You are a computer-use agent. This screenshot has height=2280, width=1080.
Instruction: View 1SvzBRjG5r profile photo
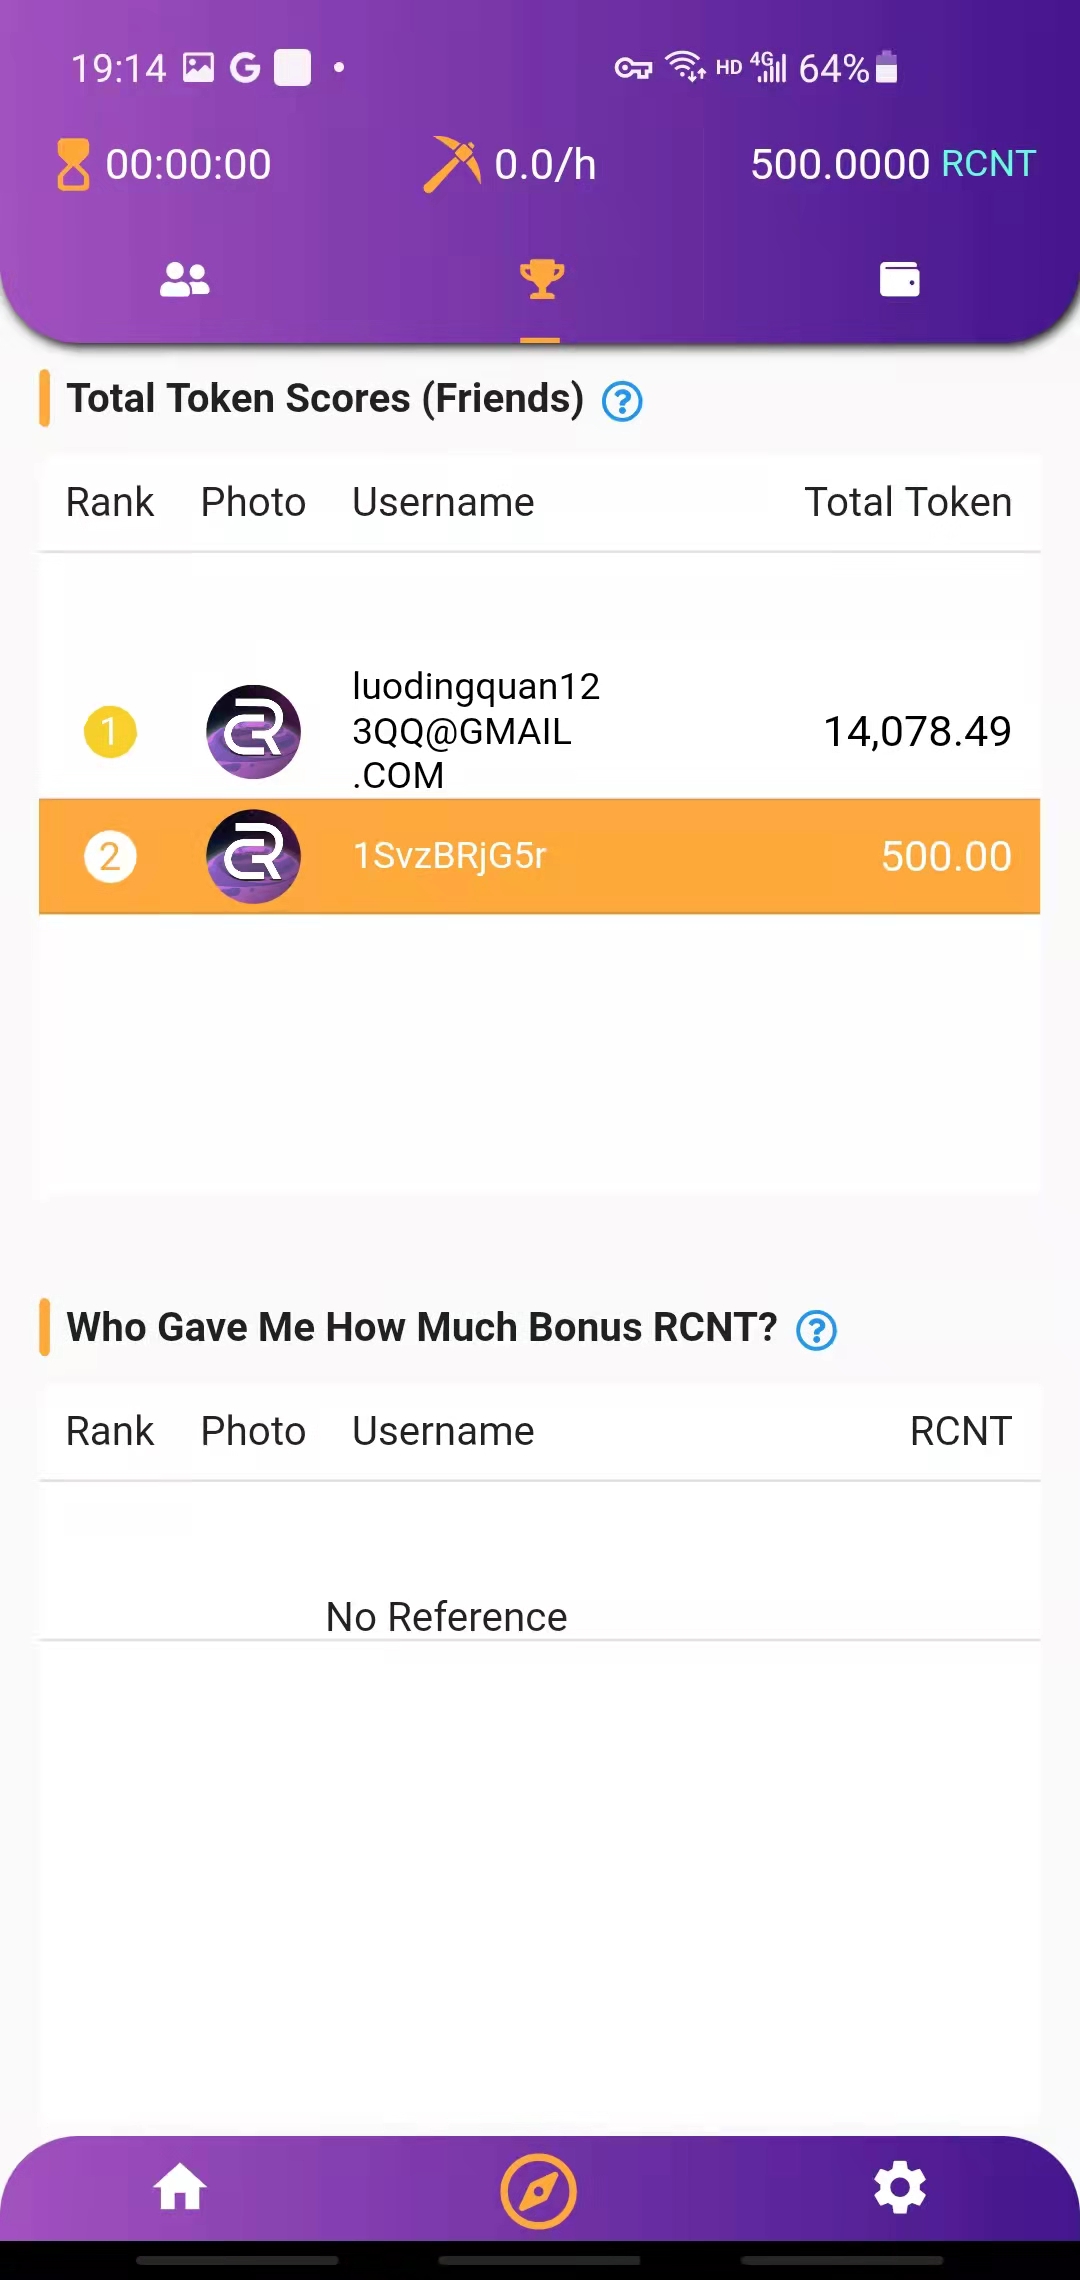pyautogui.click(x=253, y=857)
